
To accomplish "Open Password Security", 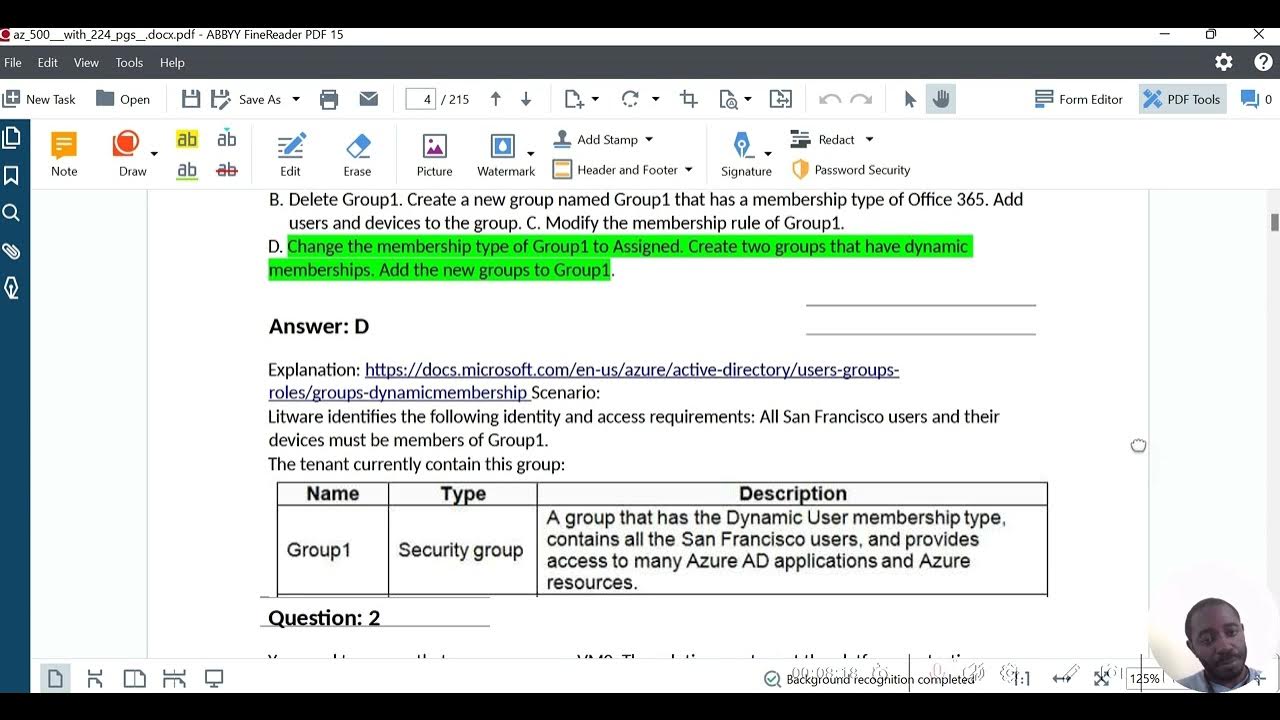I will click(x=851, y=170).
